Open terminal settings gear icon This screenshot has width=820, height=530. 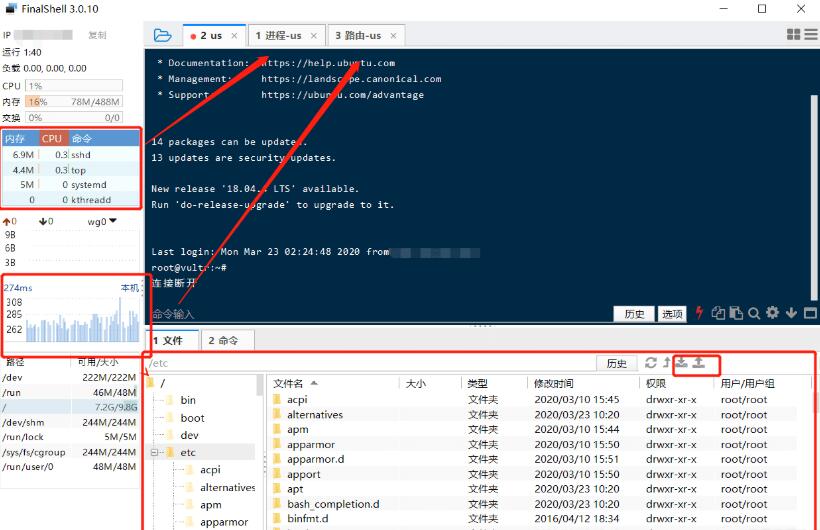(772, 313)
